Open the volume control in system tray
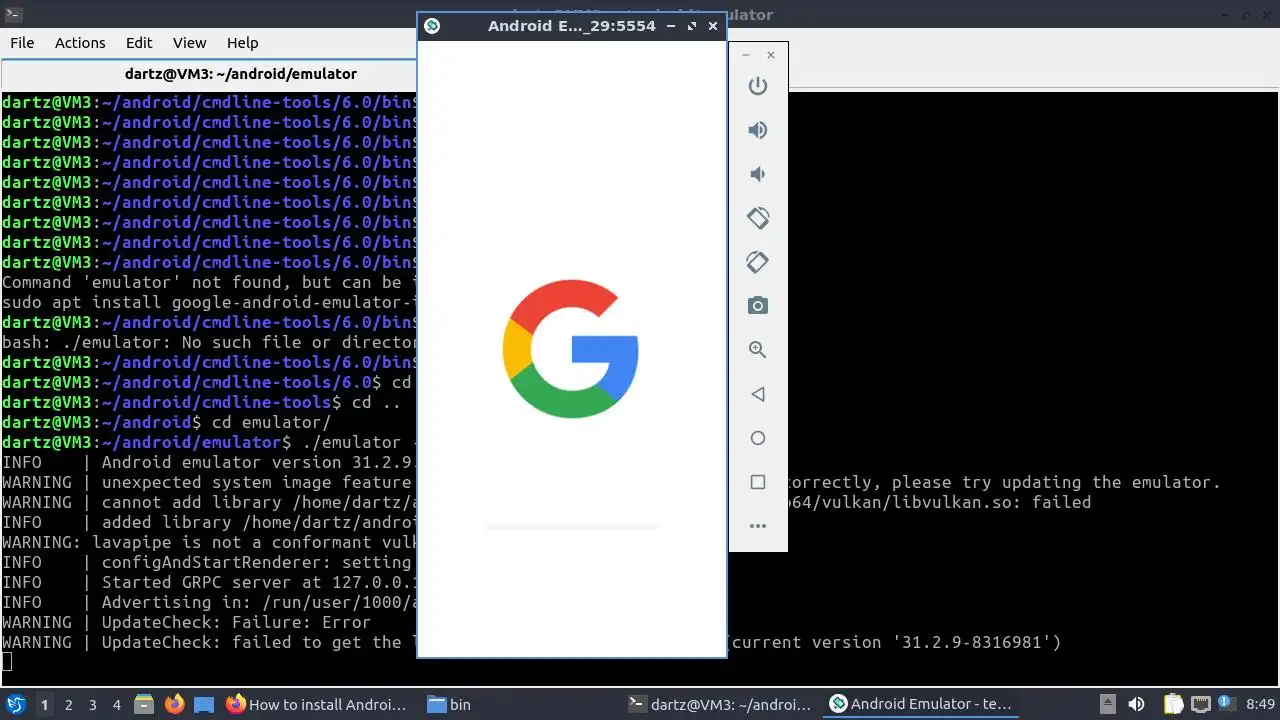The image size is (1280, 720). click(1136, 704)
